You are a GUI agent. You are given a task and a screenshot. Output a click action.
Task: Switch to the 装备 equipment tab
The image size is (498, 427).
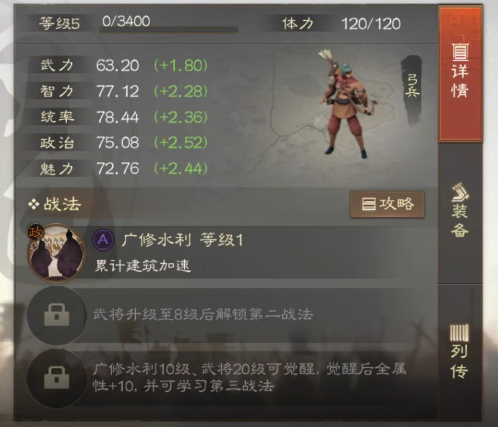click(x=460, y=210)
